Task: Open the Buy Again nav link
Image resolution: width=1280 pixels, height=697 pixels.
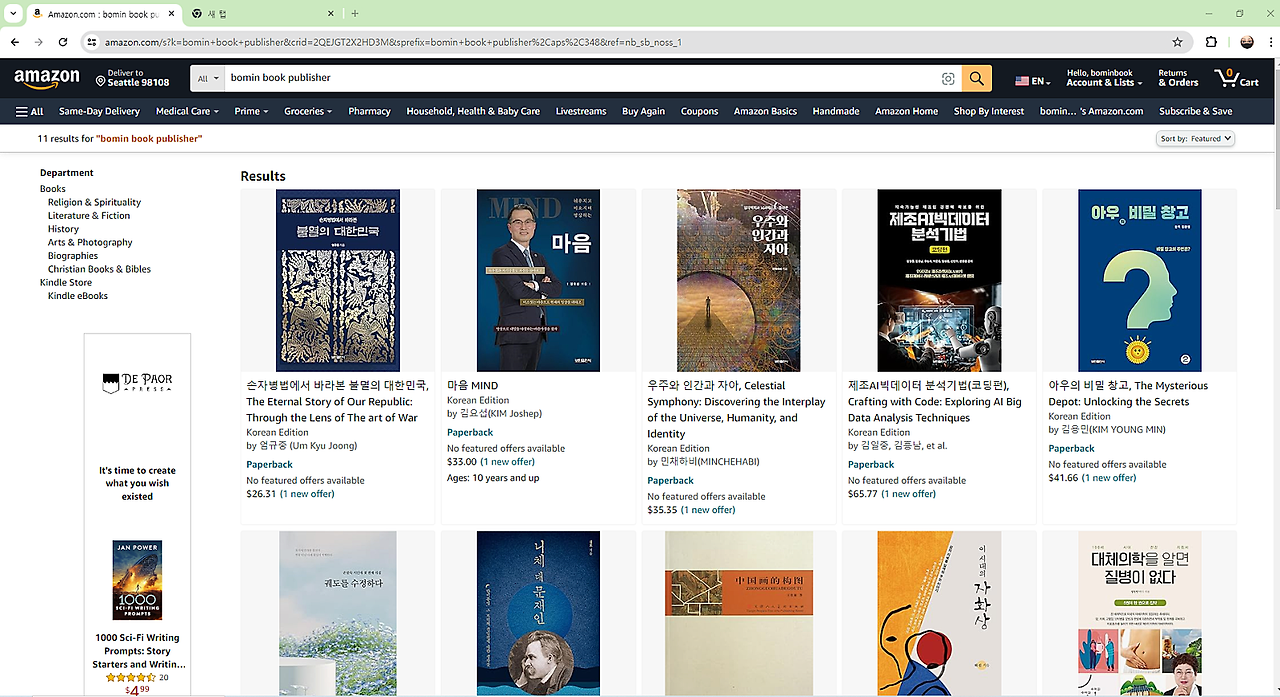Action: [x=643, y=111]
